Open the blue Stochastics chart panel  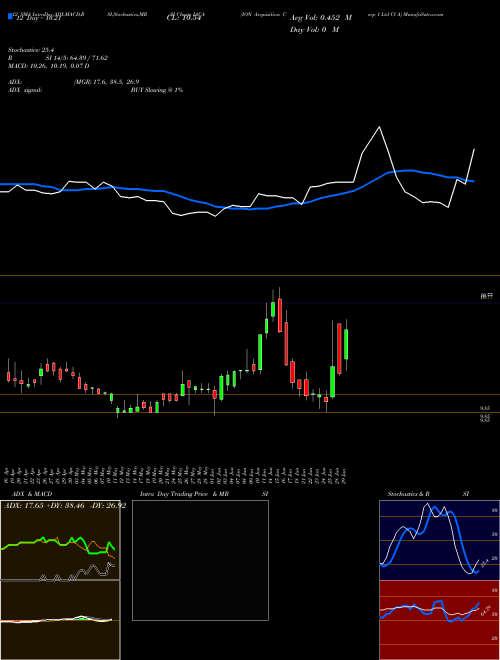pos(439,540)
